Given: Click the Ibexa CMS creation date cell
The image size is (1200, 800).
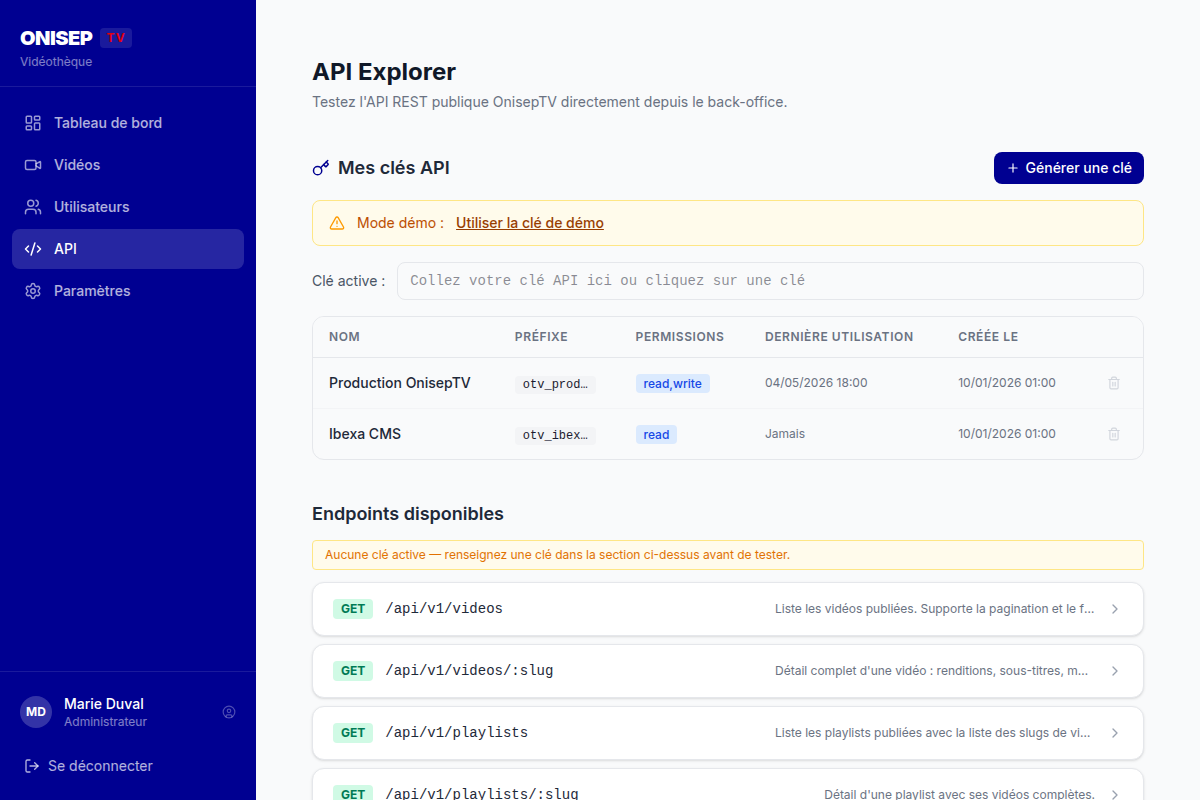Looking at the screenshot, I should coord(1007,434).
